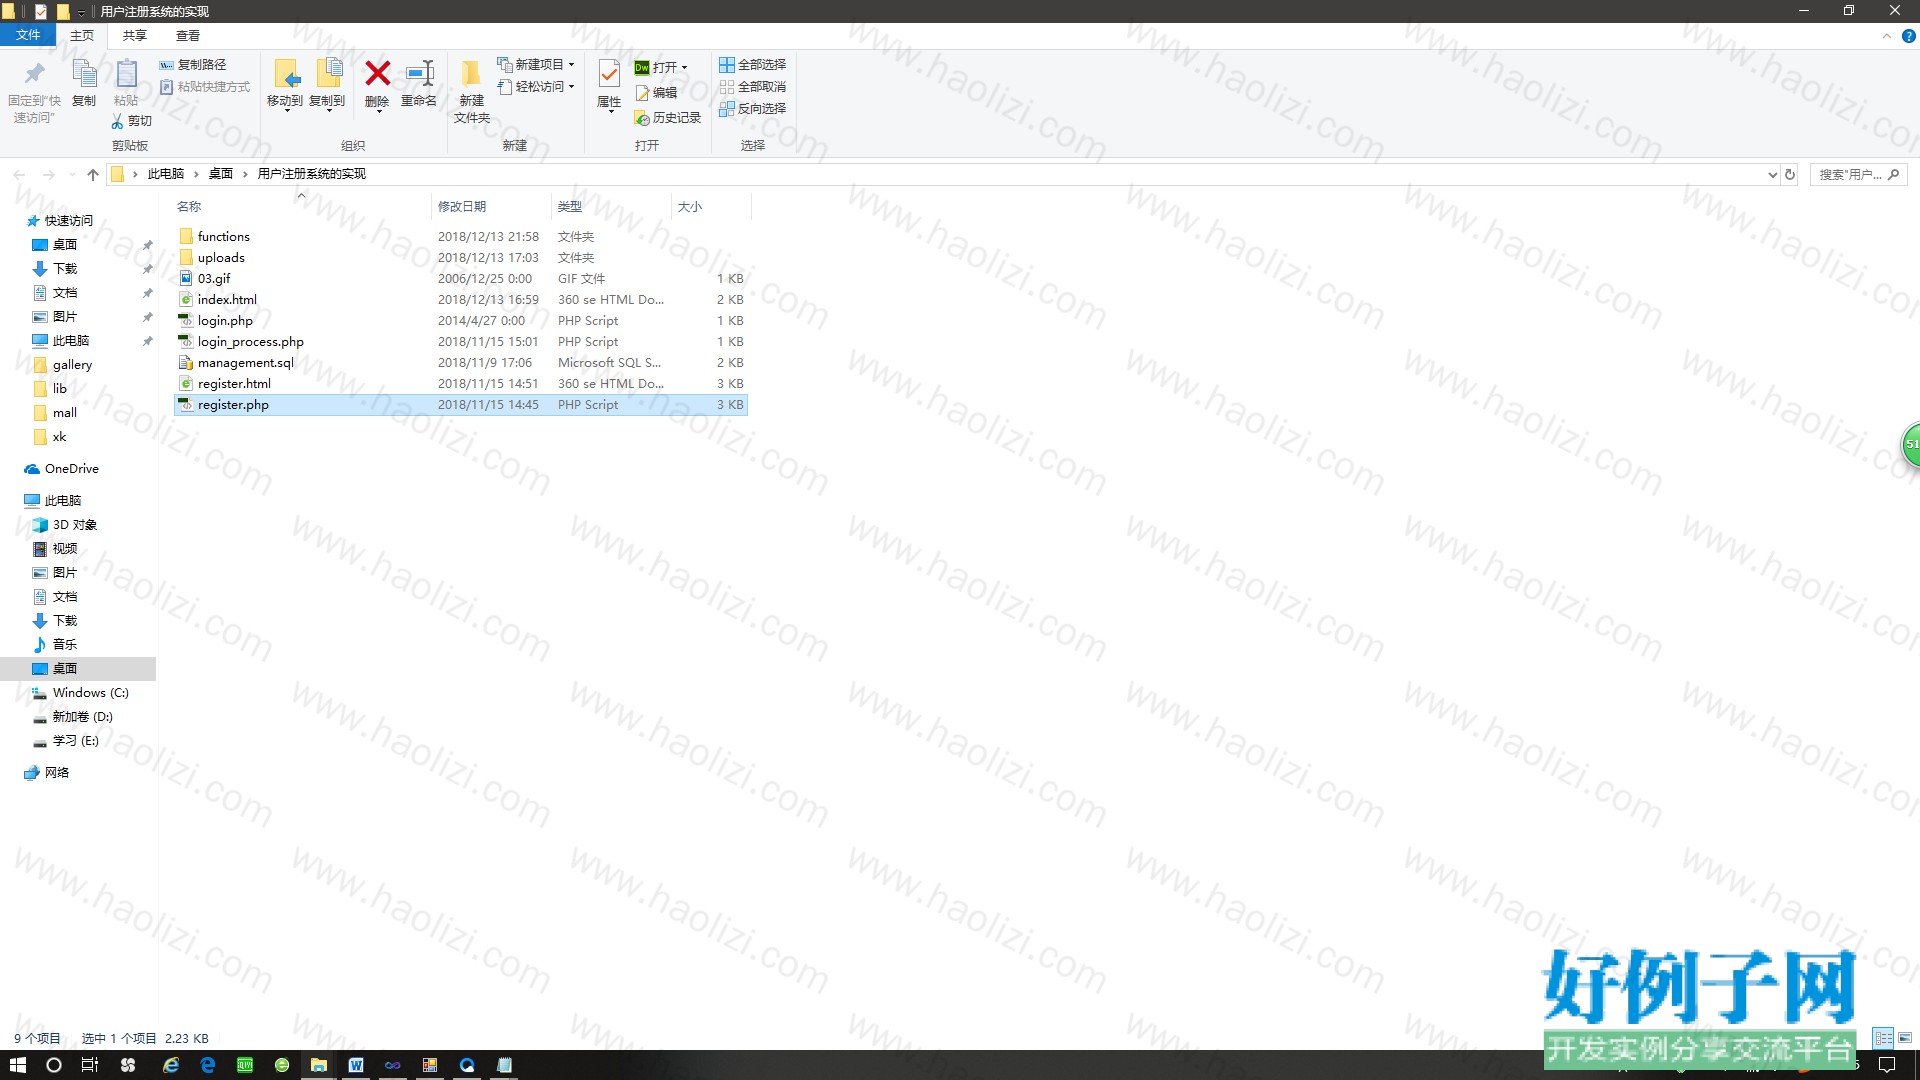
Task: Open file History record
Action: tap(667, 118)
